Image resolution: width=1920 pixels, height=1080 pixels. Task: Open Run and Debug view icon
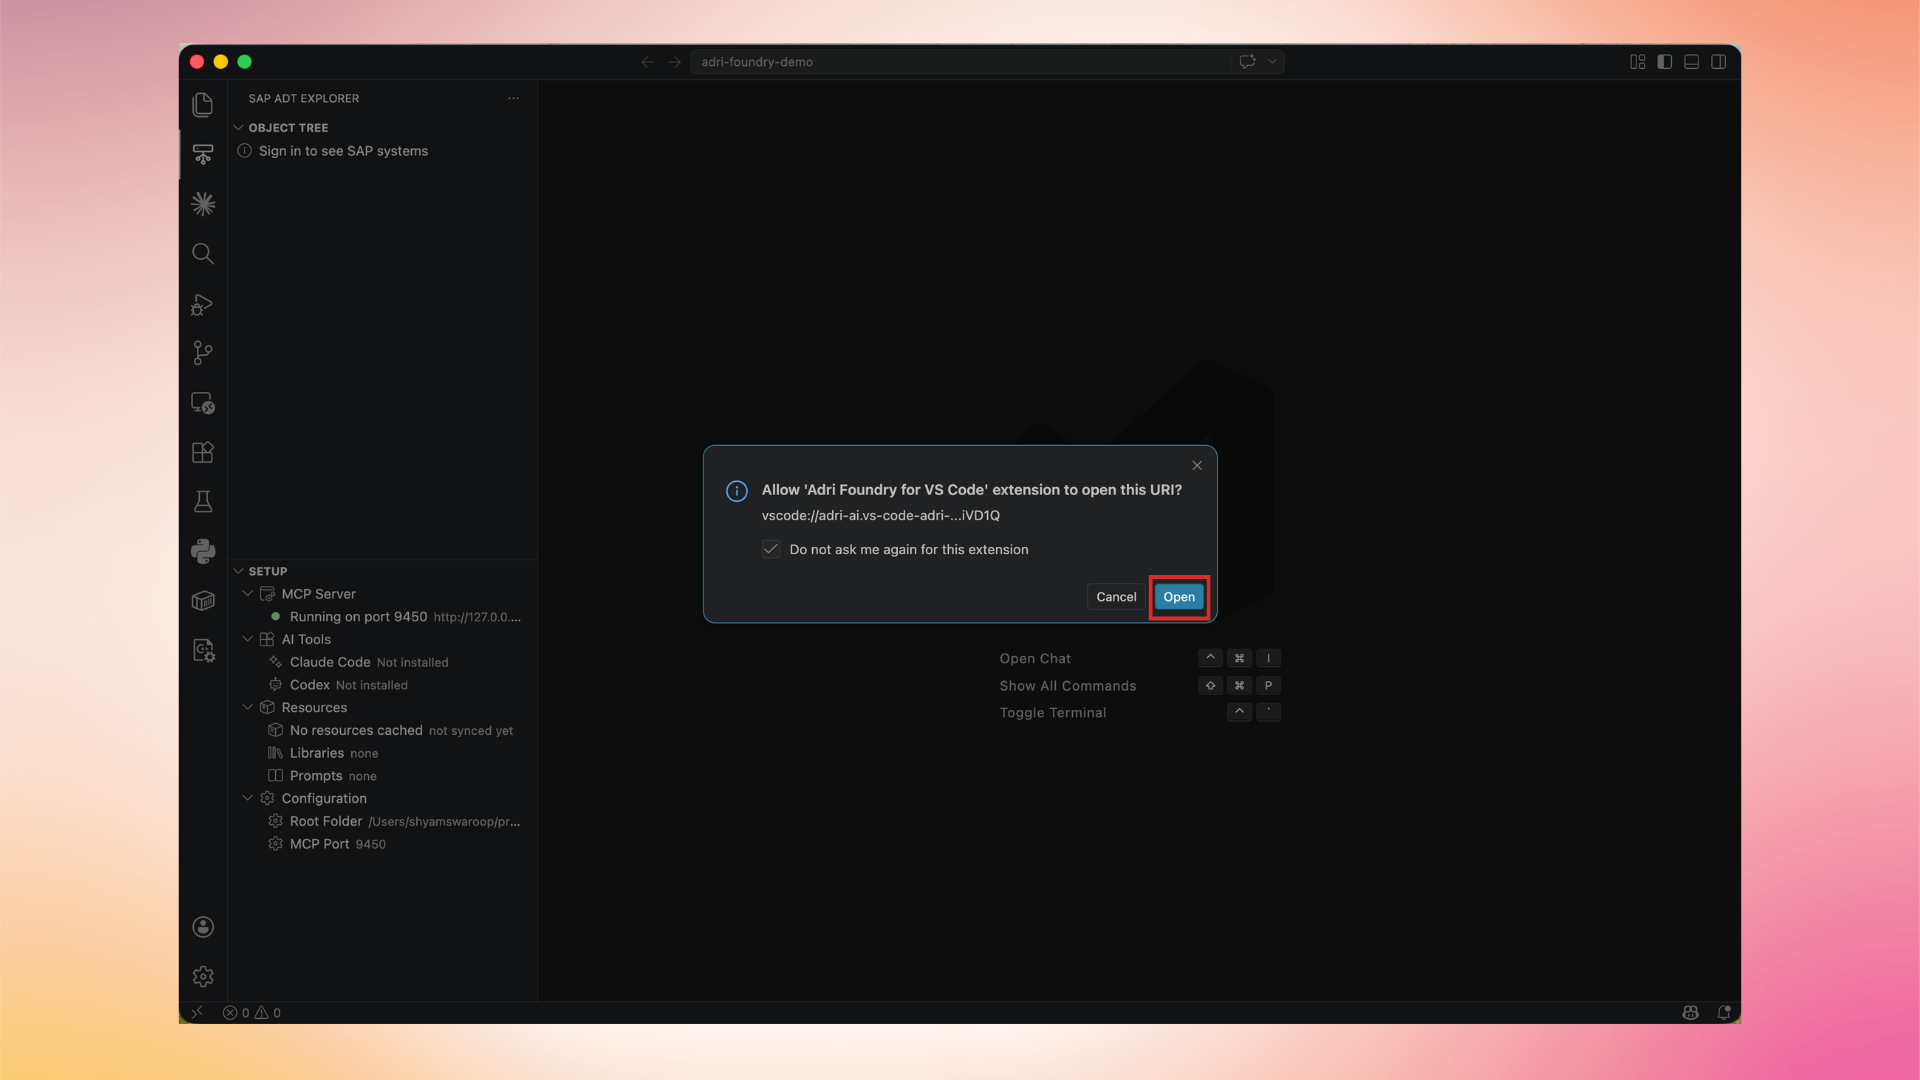[x=203, y=304]
